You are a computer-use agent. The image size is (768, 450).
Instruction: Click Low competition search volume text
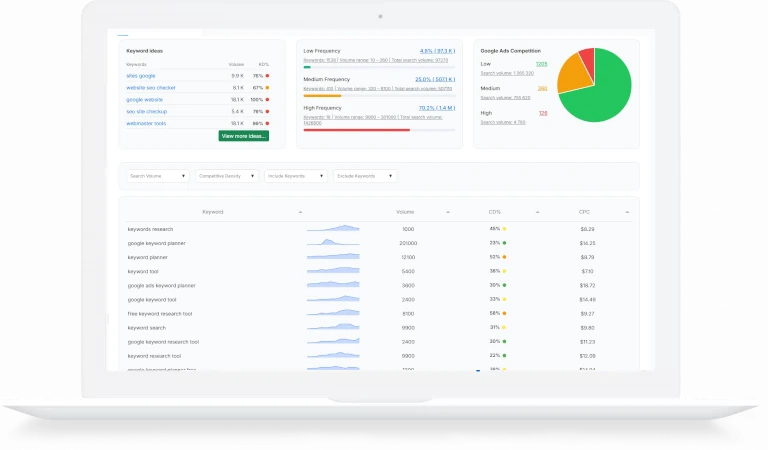[507, 73]
